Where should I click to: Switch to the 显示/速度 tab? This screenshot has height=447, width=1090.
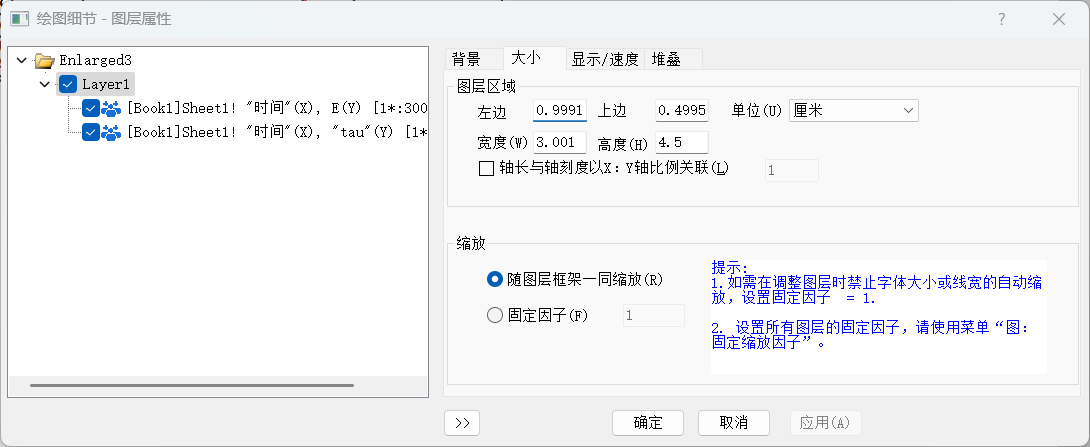[x=605, y=59]
